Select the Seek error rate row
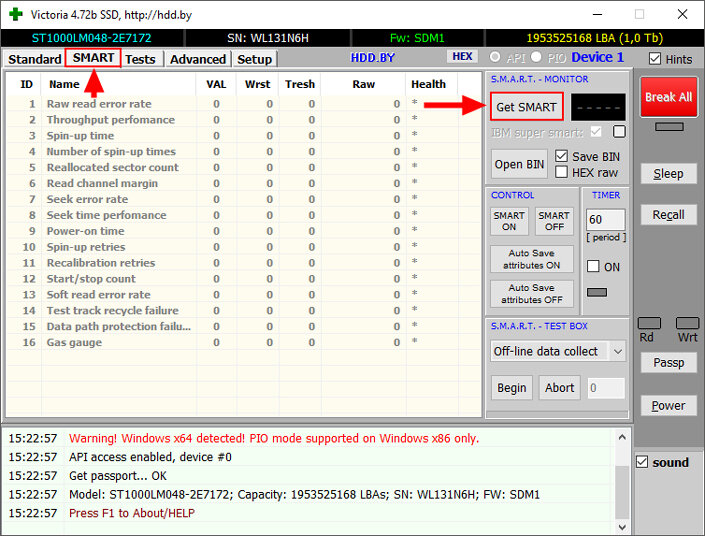Image resolution: width=705 pixels, height=536 pixels. tap(243, 199)
